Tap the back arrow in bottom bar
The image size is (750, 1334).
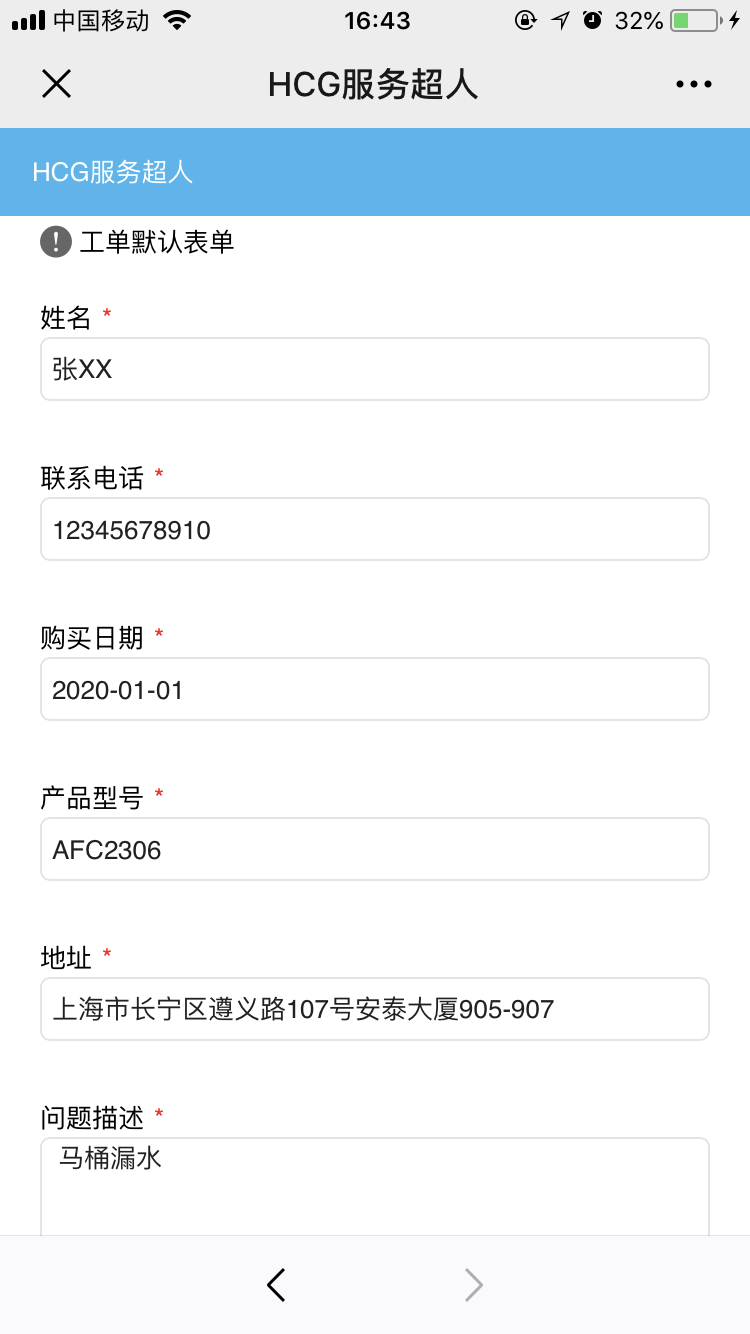tap(277, 1284)
